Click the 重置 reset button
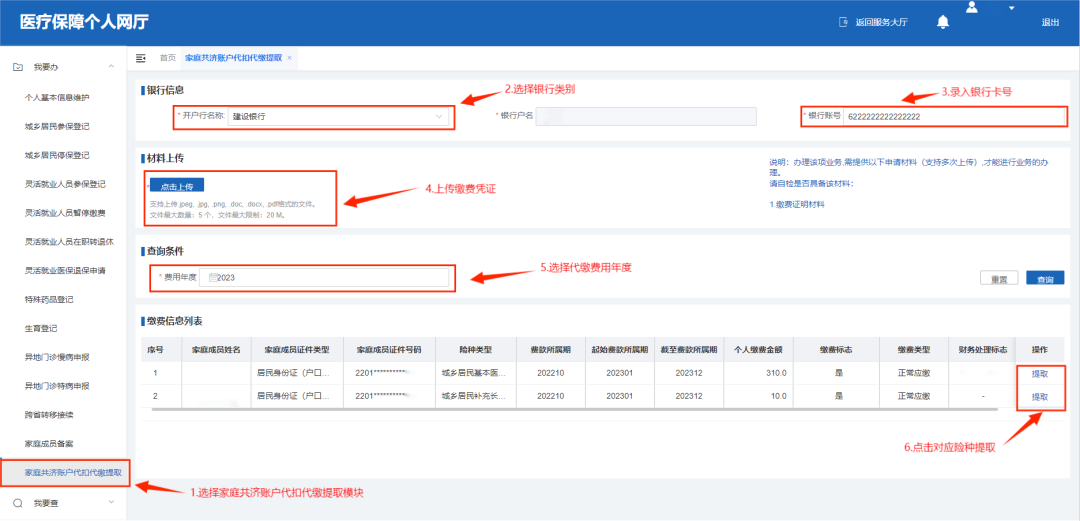 tap(998, 279)
